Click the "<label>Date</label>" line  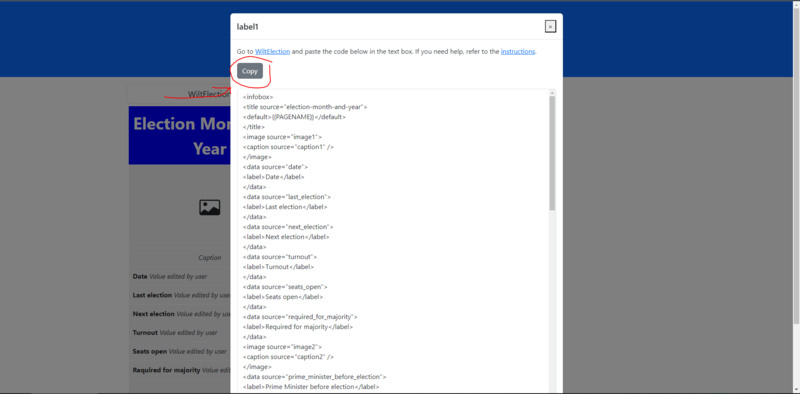click(273, 177)
